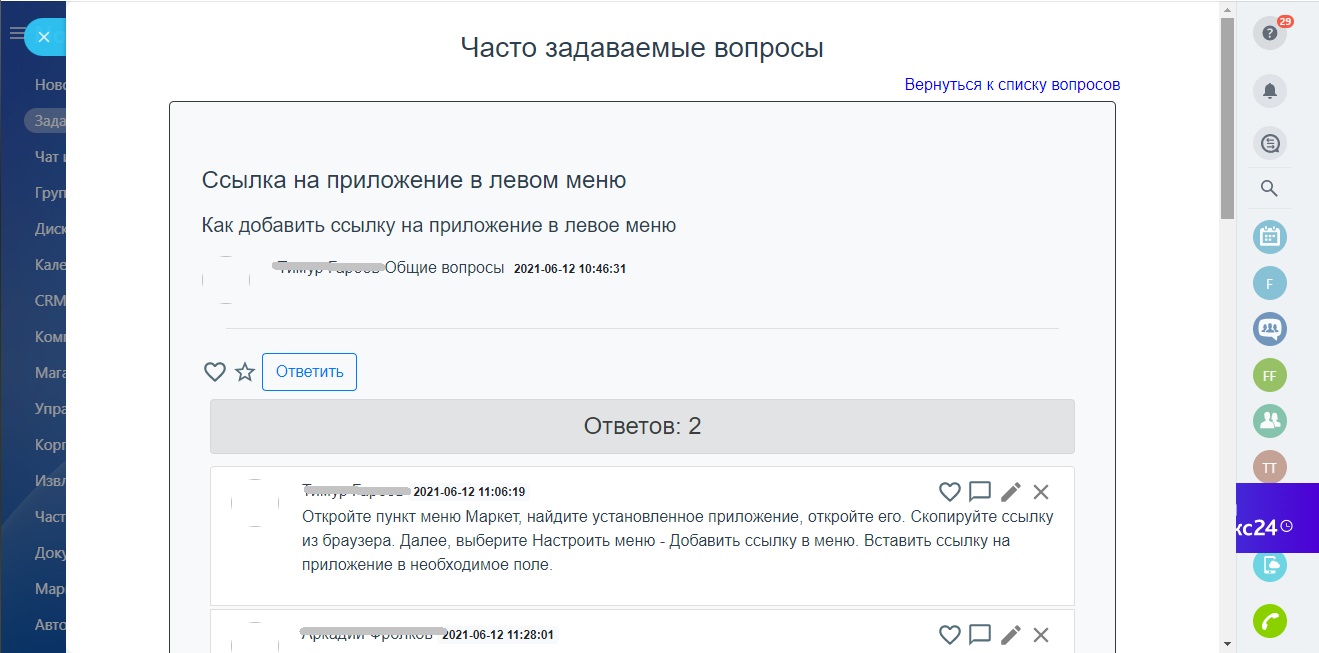Viewport: 1319px width, 653px height.
Task: Open the notifications bell
Action: [1270, 91]
